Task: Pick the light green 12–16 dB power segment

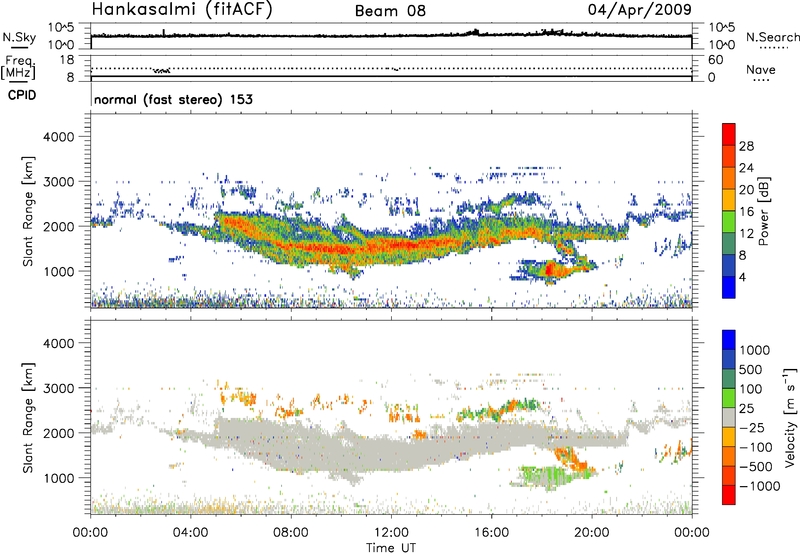Action: tap(729, 222)
